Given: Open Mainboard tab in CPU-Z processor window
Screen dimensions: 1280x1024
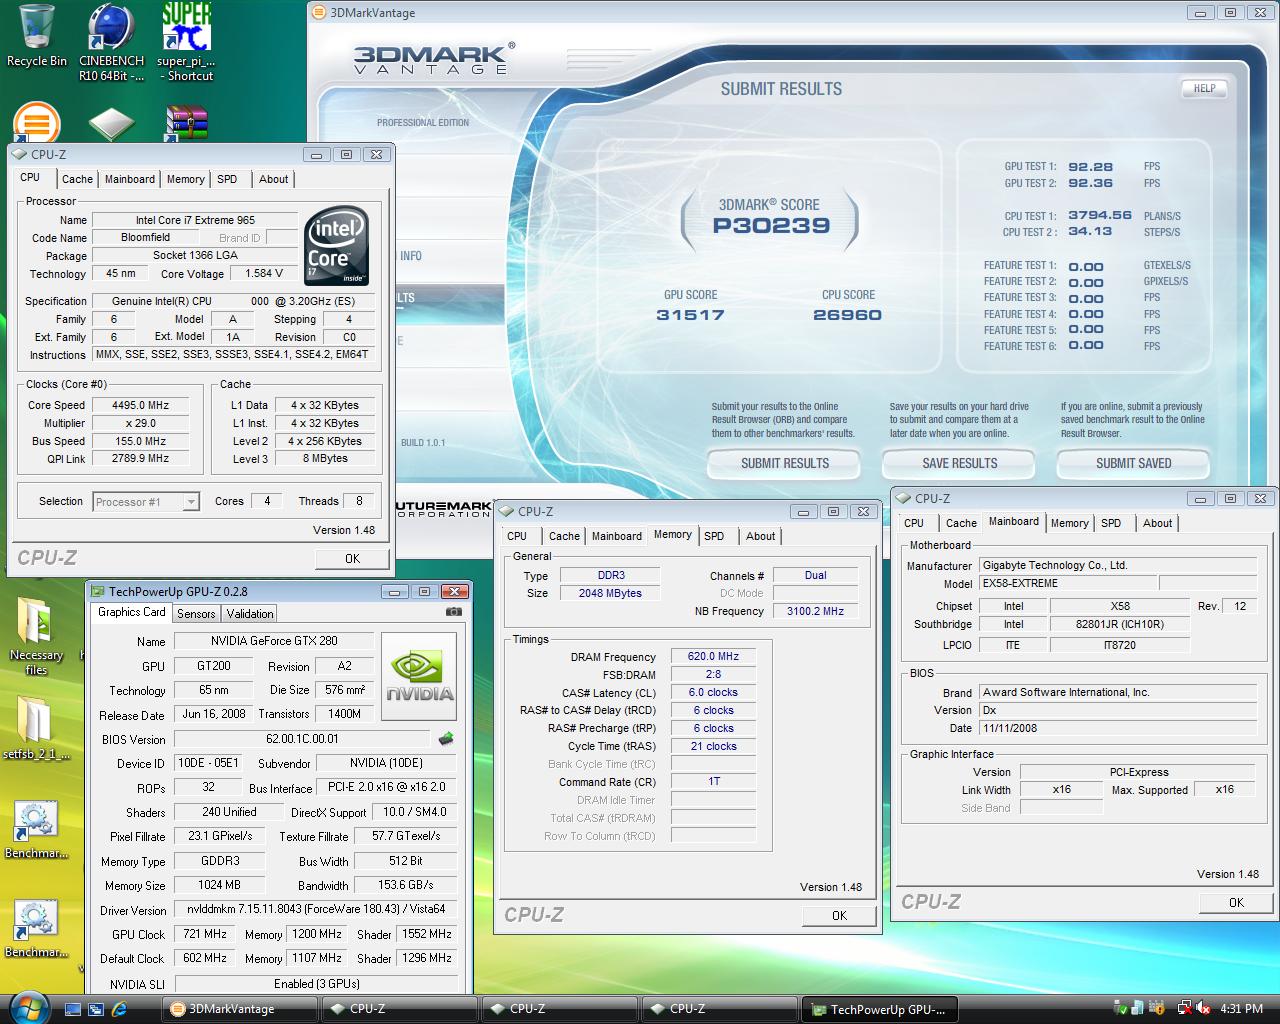Looking at the screenshot, I should pos(130,179).
